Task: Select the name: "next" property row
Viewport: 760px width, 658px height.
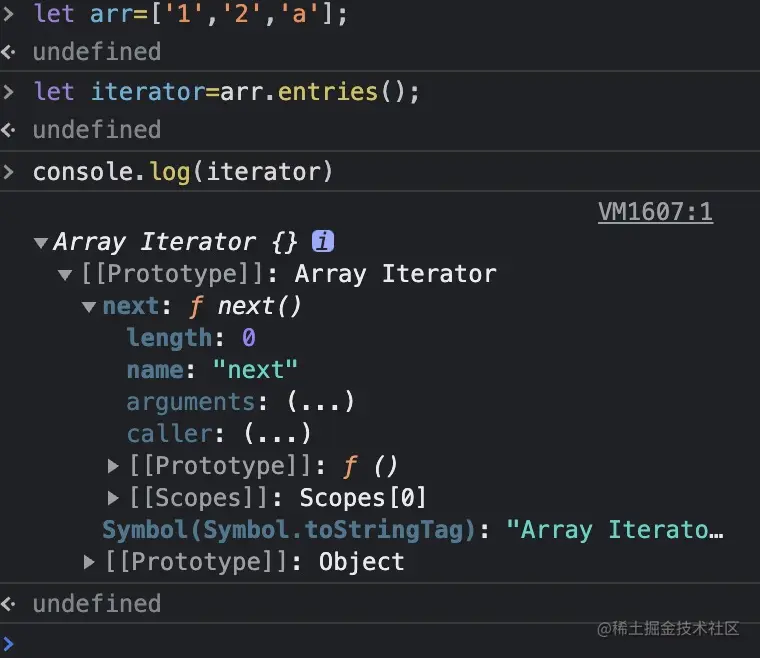Action: tap(212, 370)
